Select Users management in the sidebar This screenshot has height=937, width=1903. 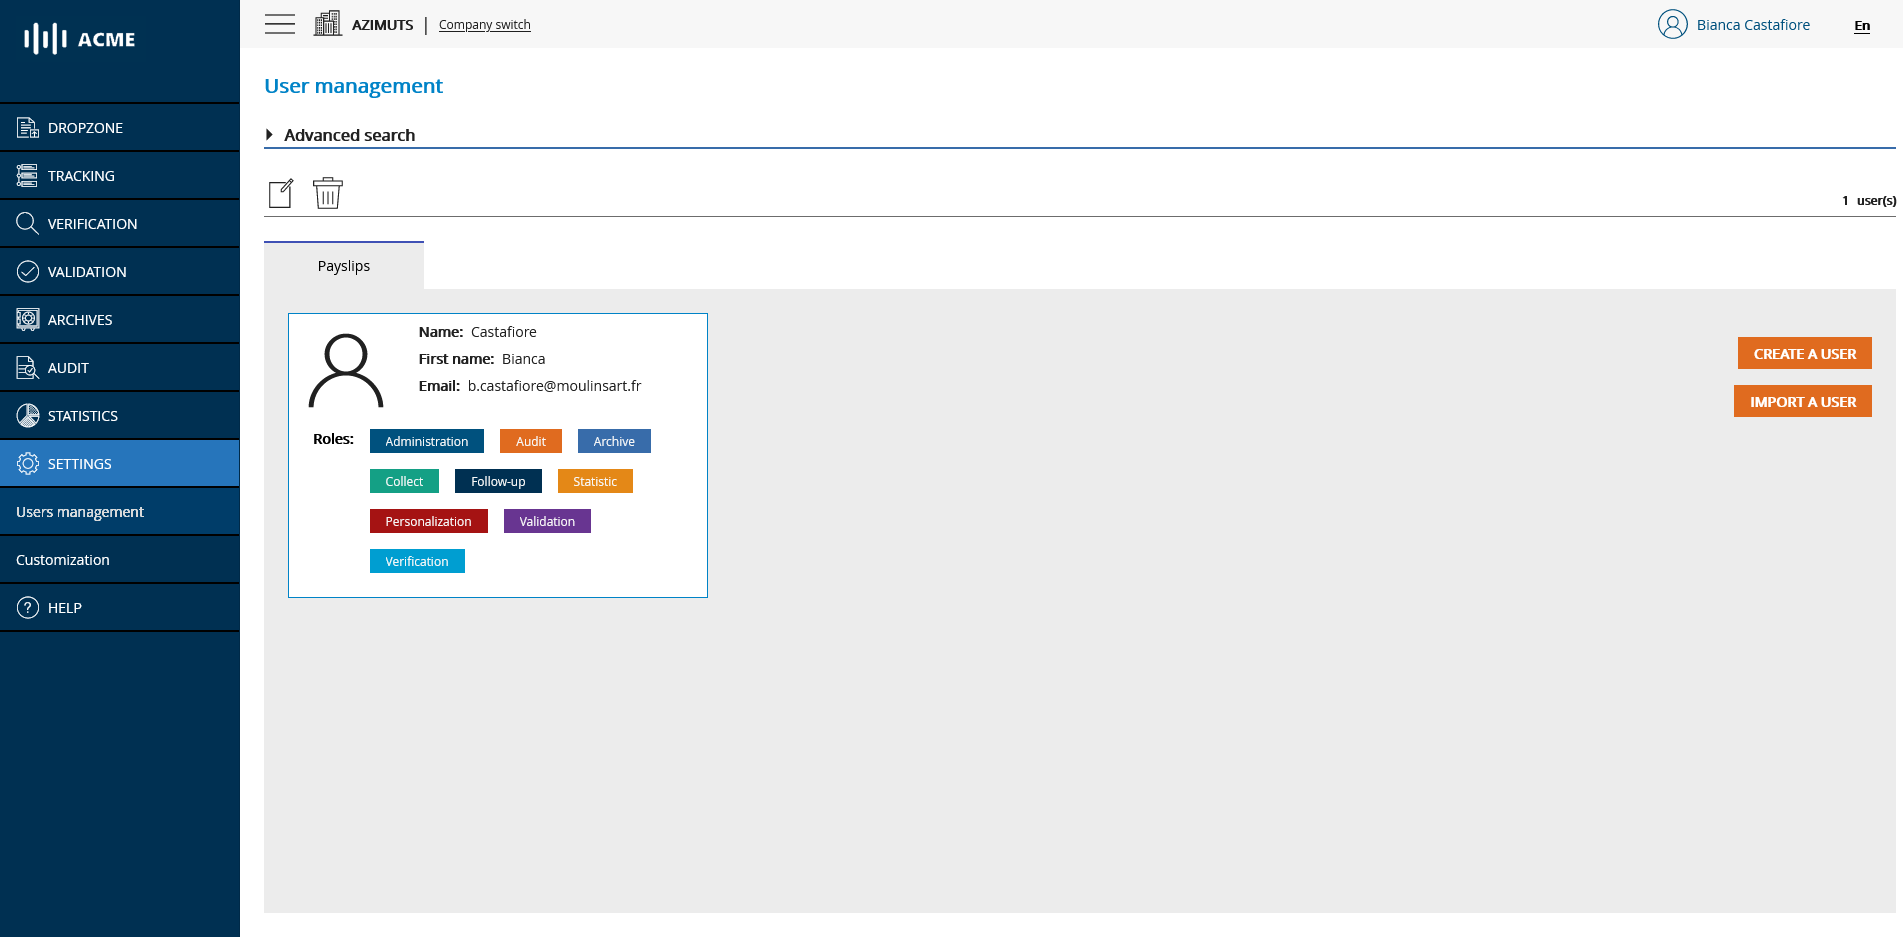tap(80, 511)
